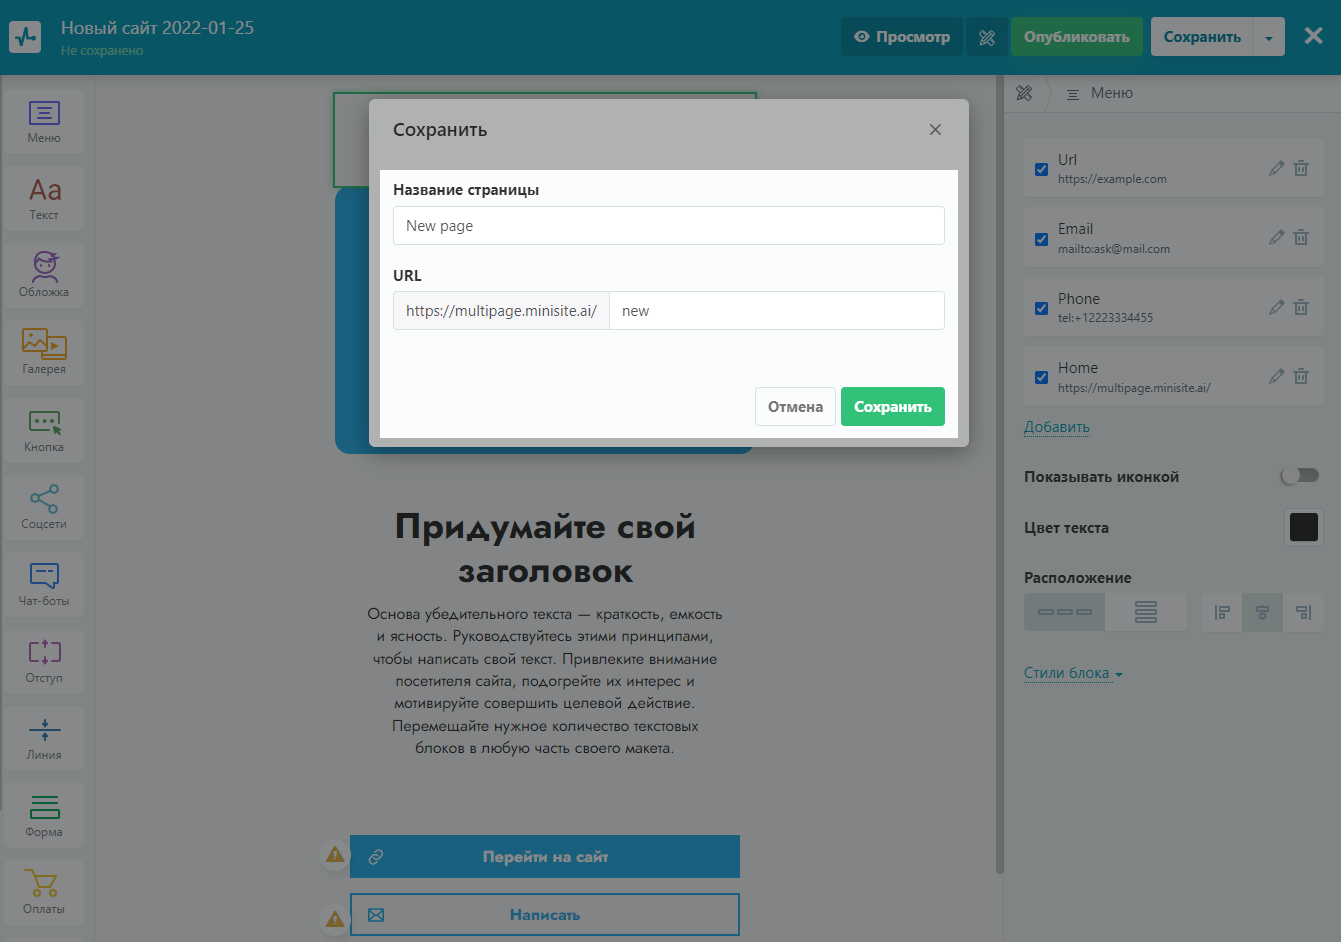
Task: Click Написать button on canvas
Action: (x=545, y=914)
